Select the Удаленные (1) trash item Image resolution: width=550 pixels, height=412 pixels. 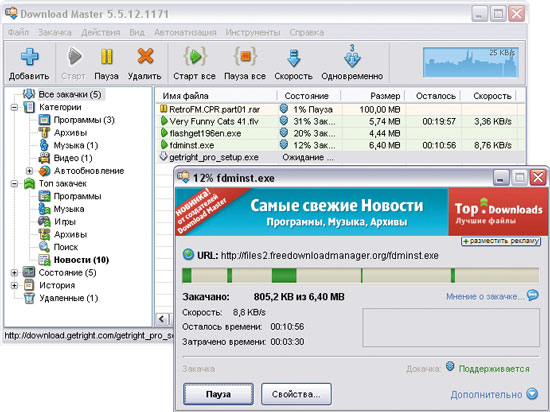[29, 298]
